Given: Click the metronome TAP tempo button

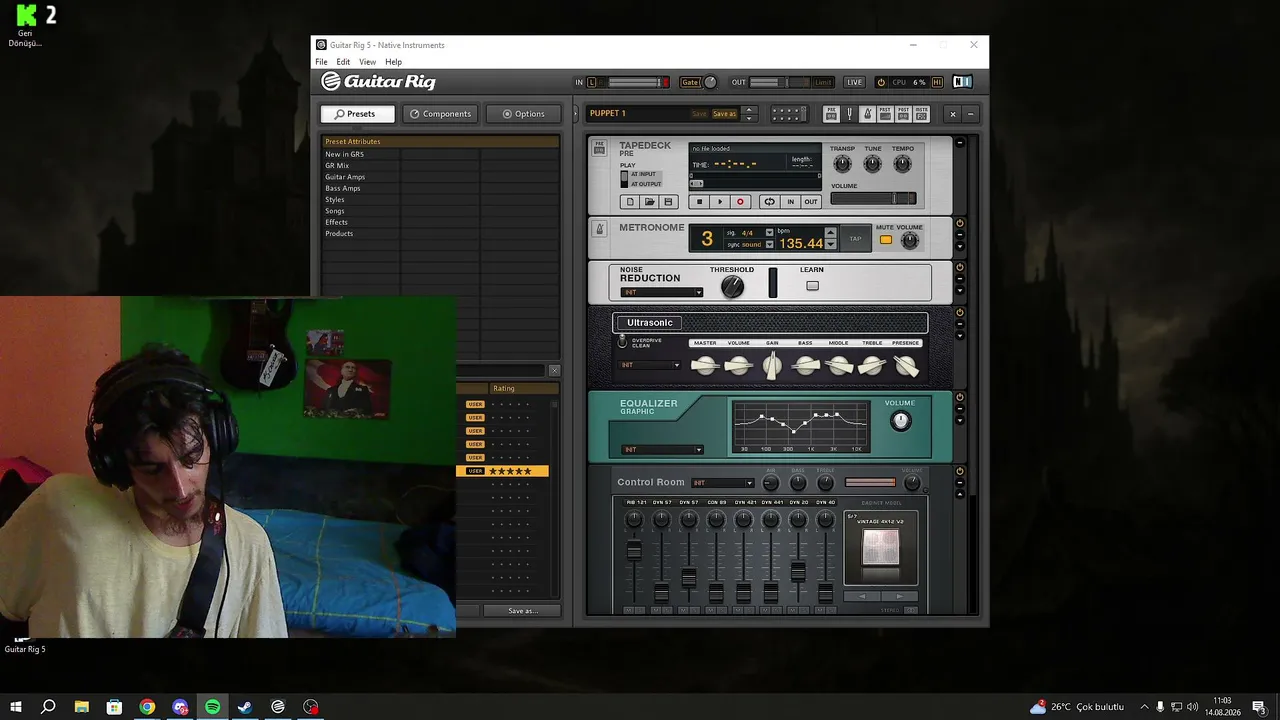Looking at the screenshot, I should tap(855, 239).
